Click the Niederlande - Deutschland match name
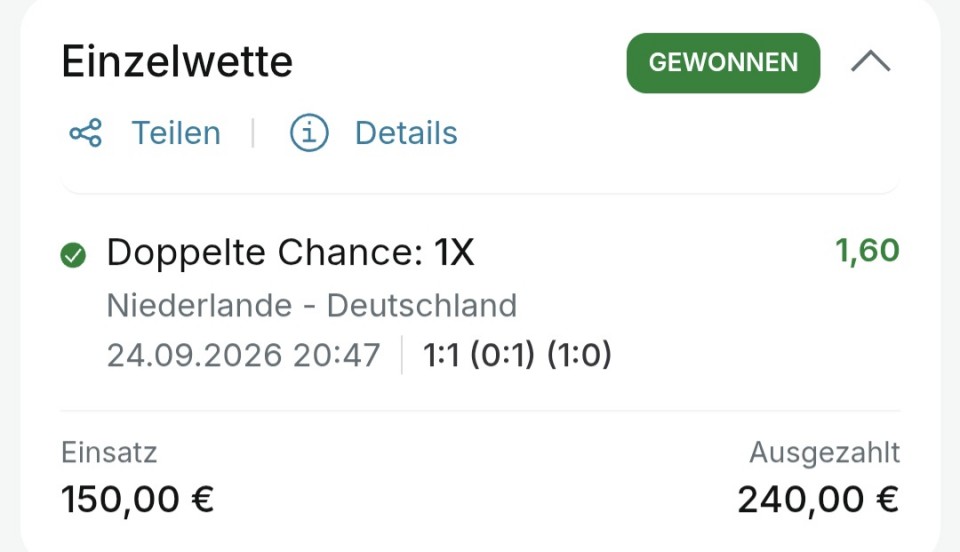The width and height of the screenshot is (960, 552). tap(312, 305)
